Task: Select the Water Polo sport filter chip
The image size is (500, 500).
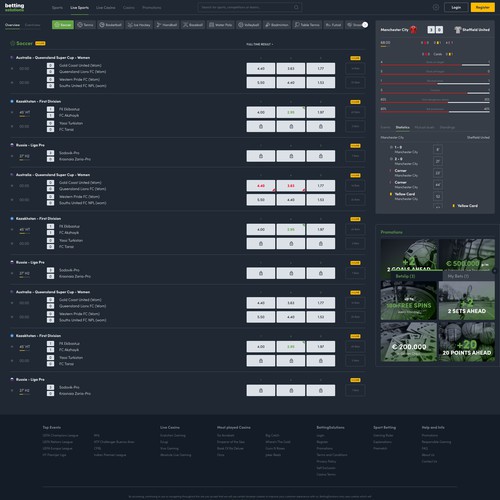Action: tap(220, 25)
